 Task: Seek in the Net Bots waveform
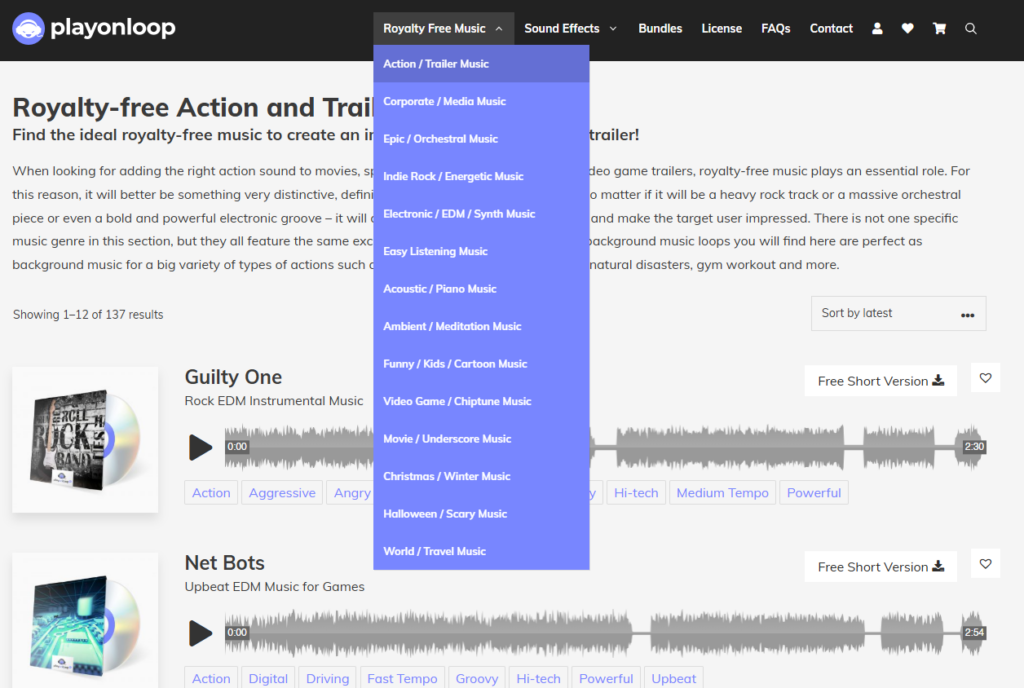(605, 633)
